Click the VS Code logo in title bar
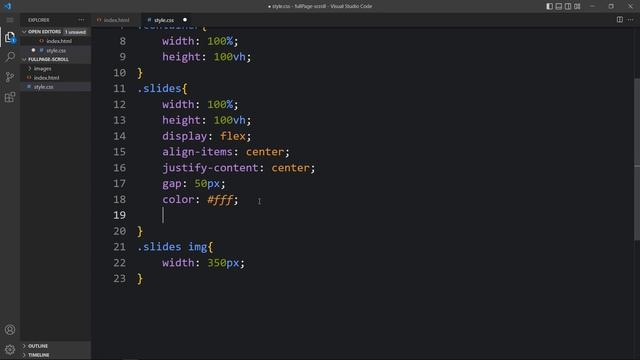Image resolution: width=640 pixels, height=360 pixels. [x=8, y=6]
